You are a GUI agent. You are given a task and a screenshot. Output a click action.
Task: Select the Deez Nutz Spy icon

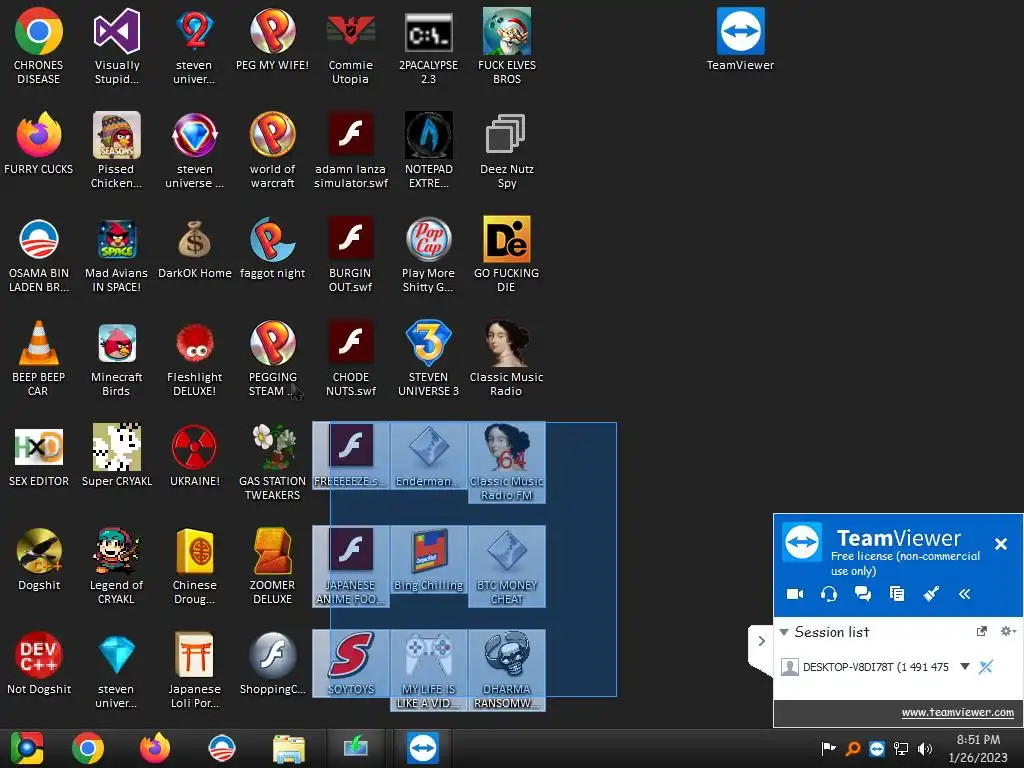click(x=506, y=150)
